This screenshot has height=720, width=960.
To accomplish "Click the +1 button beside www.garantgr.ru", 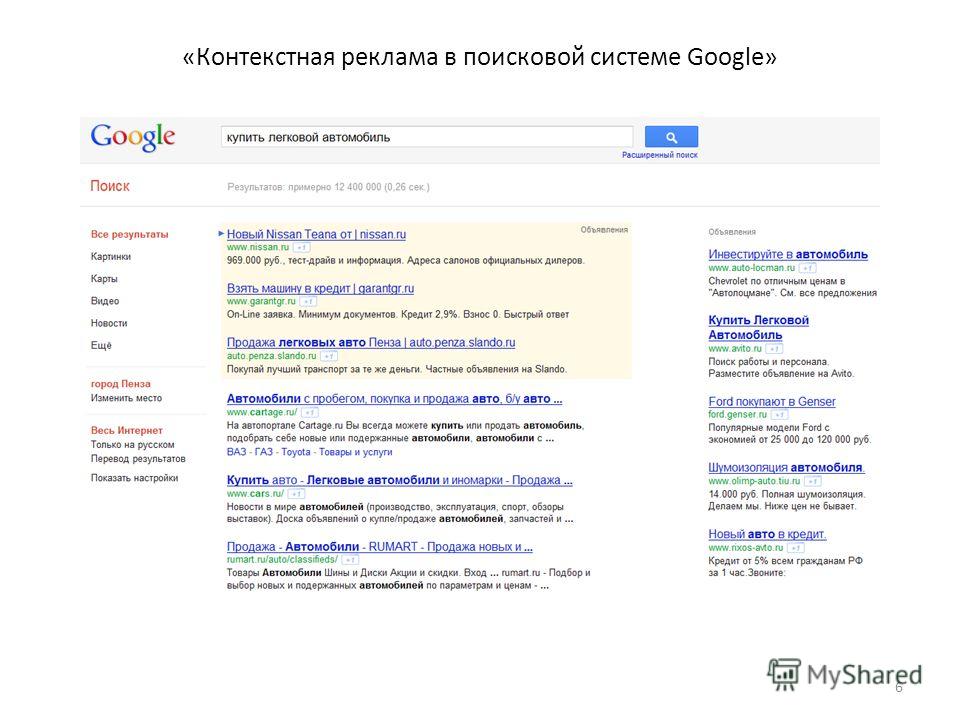I will [308, 301].
